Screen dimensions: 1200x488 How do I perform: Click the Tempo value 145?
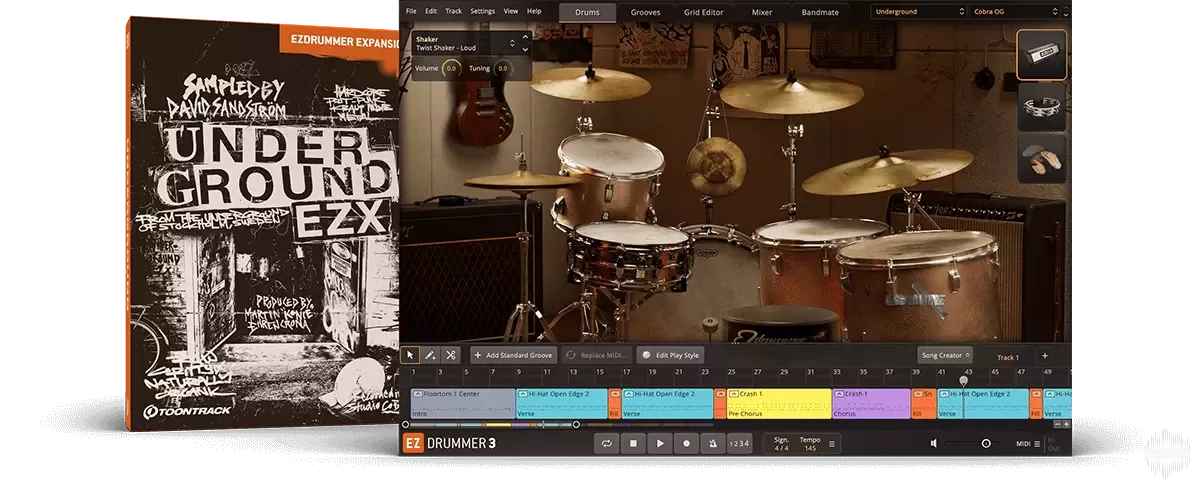click(809, 448)
